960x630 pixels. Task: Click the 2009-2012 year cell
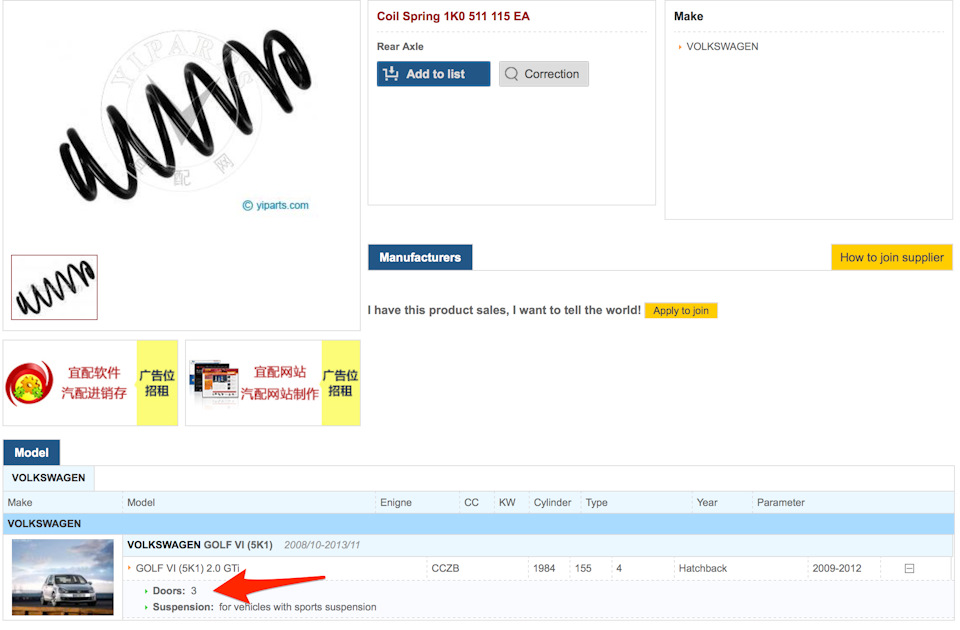[x=836, y=568]
